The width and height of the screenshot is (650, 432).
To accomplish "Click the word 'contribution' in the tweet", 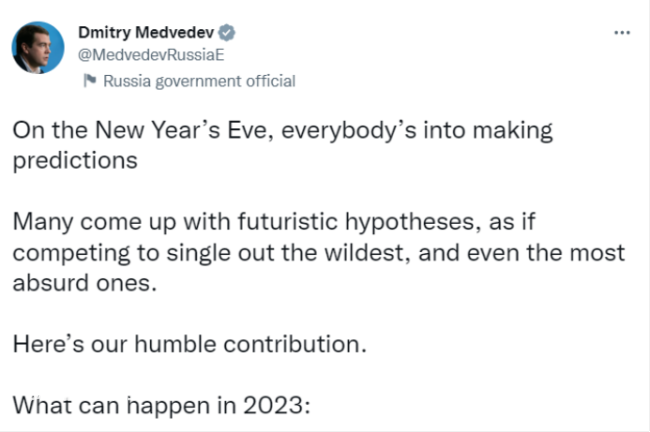I will 291,344.
